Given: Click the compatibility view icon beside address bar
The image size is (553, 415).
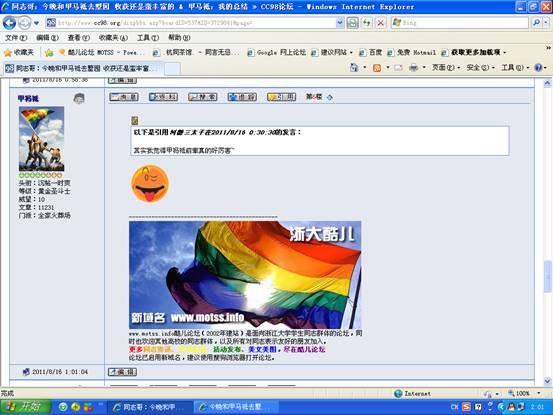Looking at the screenshot, I should [353, 23].
